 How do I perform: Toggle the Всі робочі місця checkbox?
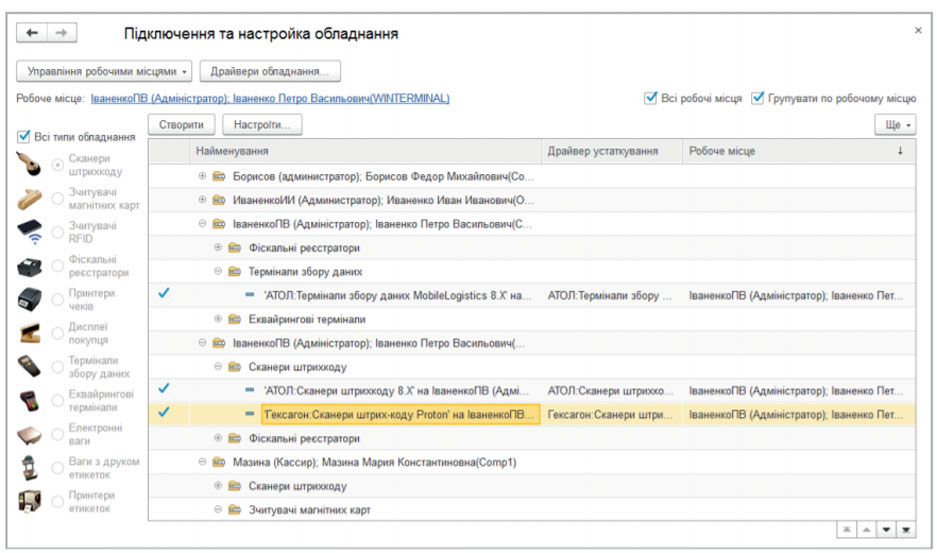[x=650, y=98]
